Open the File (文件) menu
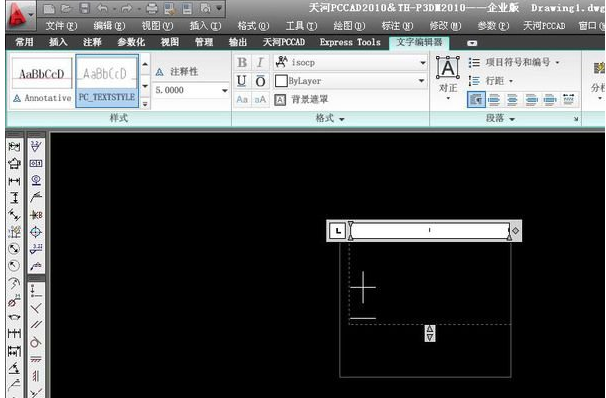The height and width of the screenshot is (398, 606). click(61, 26)
